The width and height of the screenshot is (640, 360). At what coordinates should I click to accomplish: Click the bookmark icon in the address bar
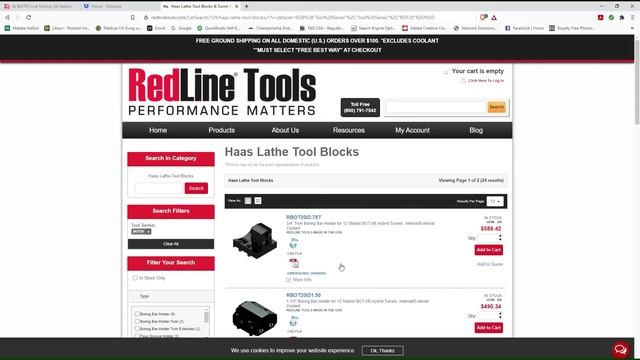(x=133, y=18)
